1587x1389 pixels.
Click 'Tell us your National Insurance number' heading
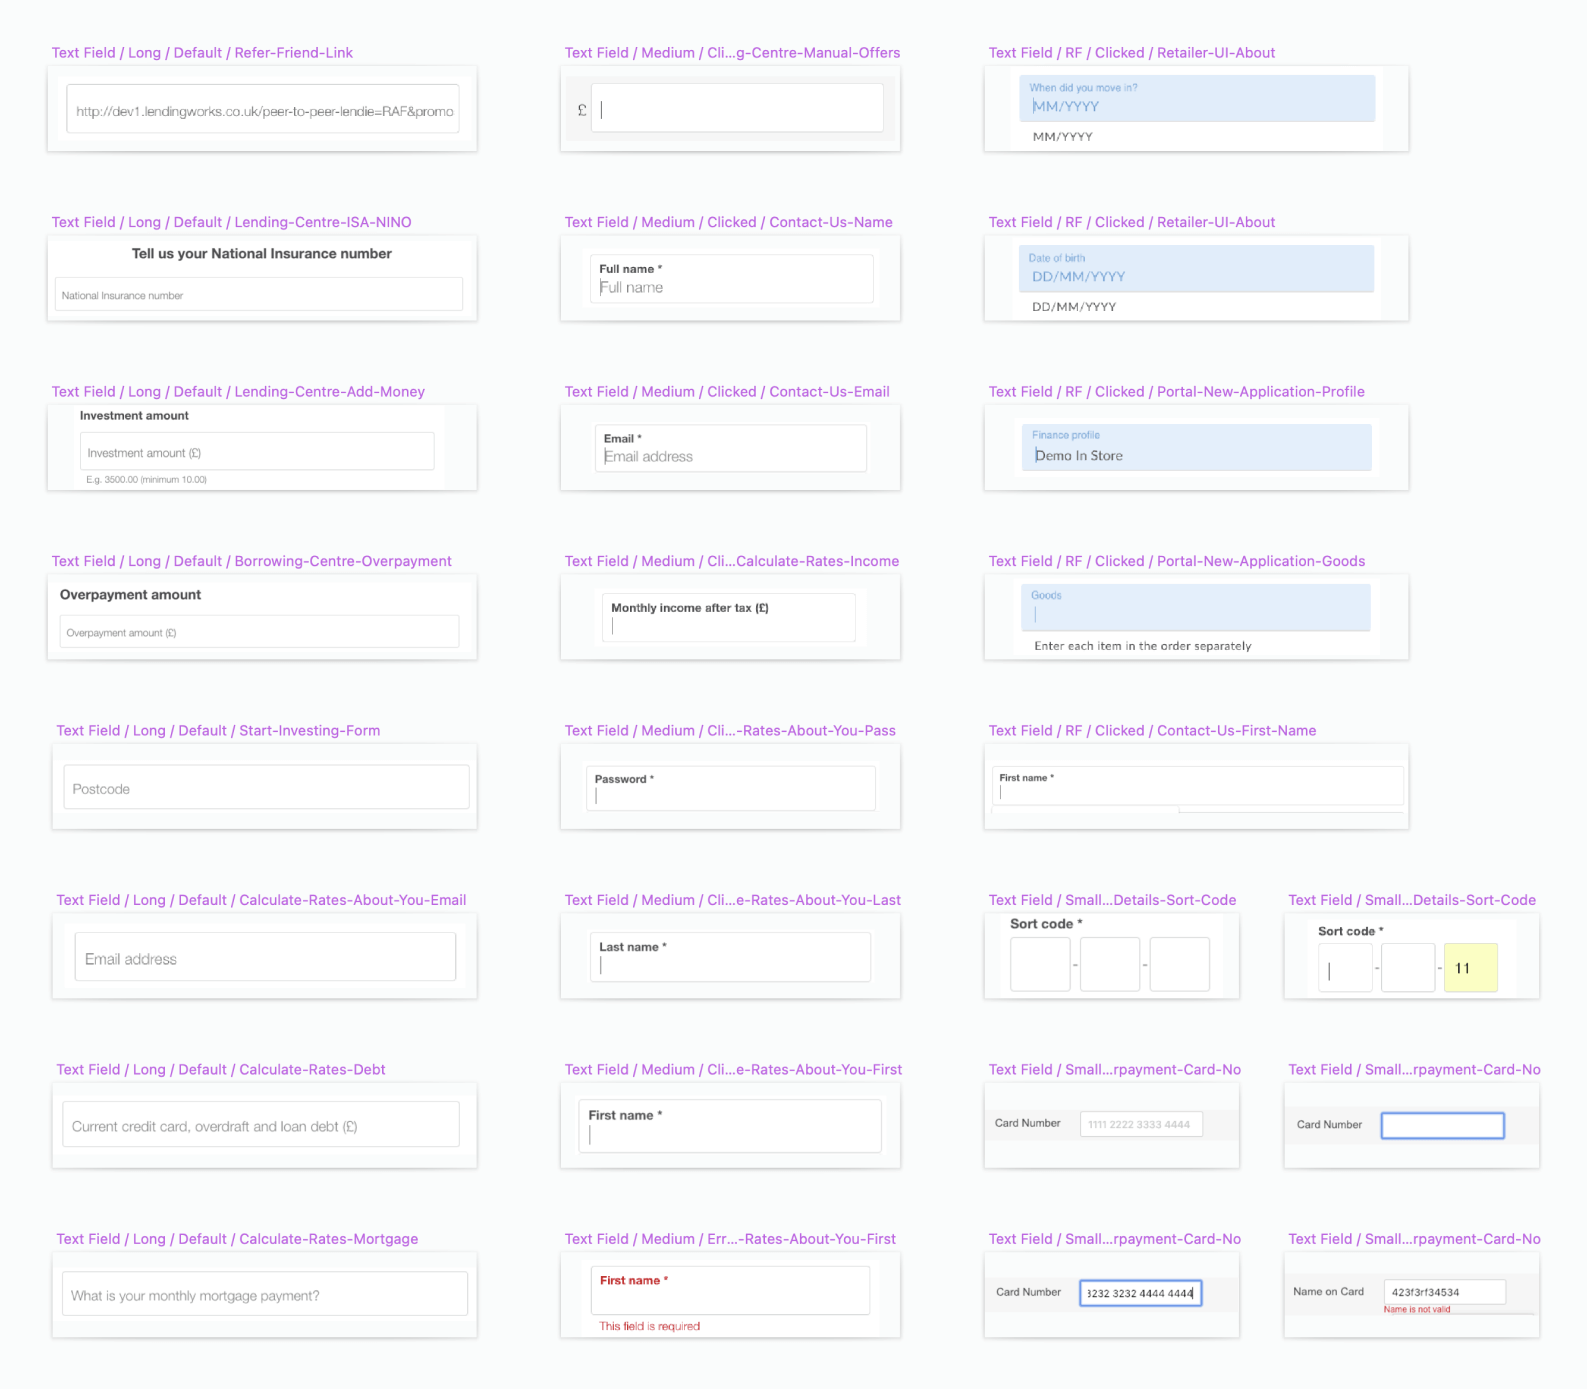pos(262,254)
